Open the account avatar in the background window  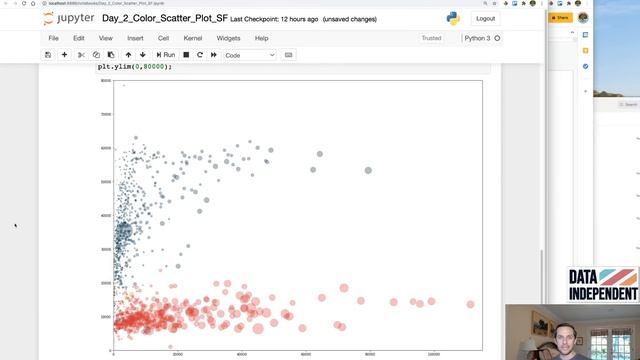click(583, 18)
